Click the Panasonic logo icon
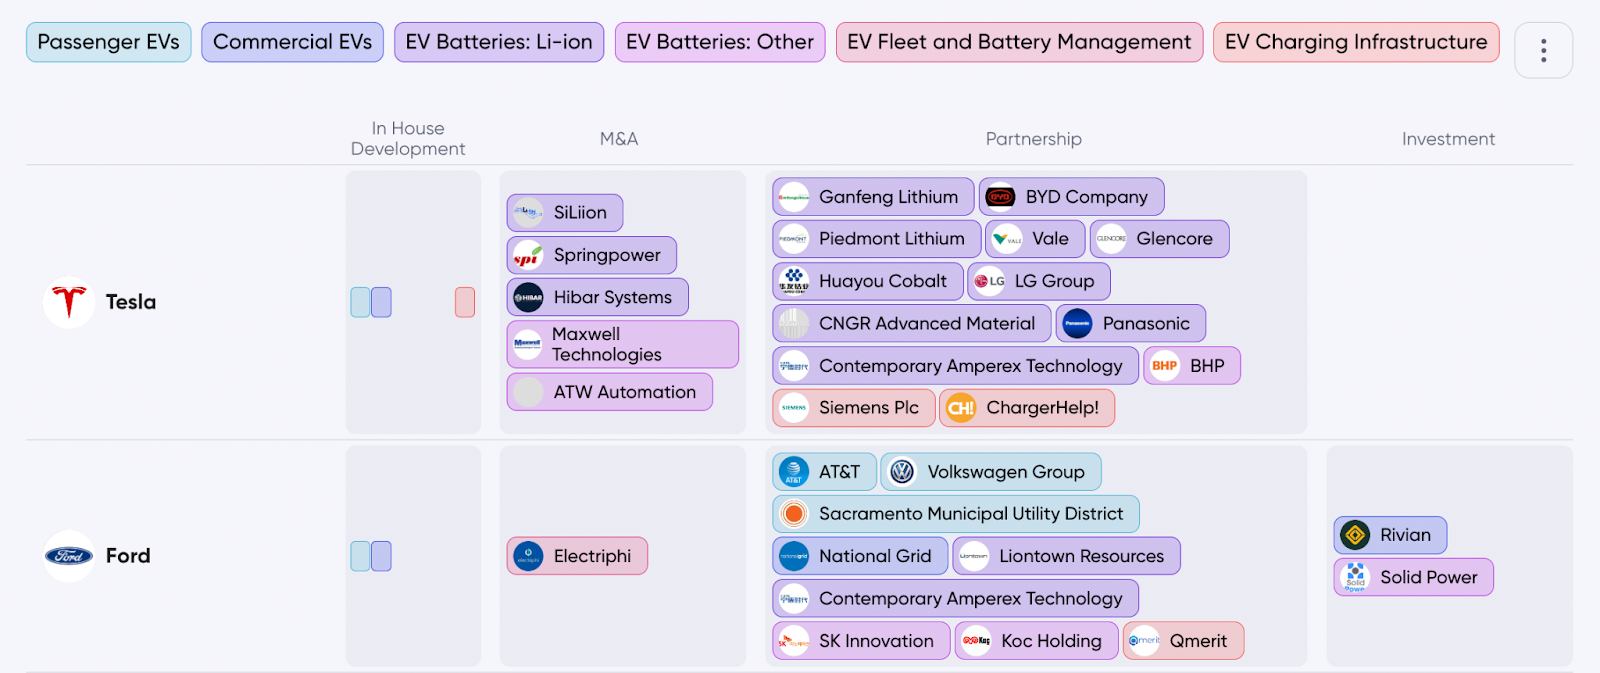The height and width of the screenshot is (673, 1600). tap(1077, 323)
